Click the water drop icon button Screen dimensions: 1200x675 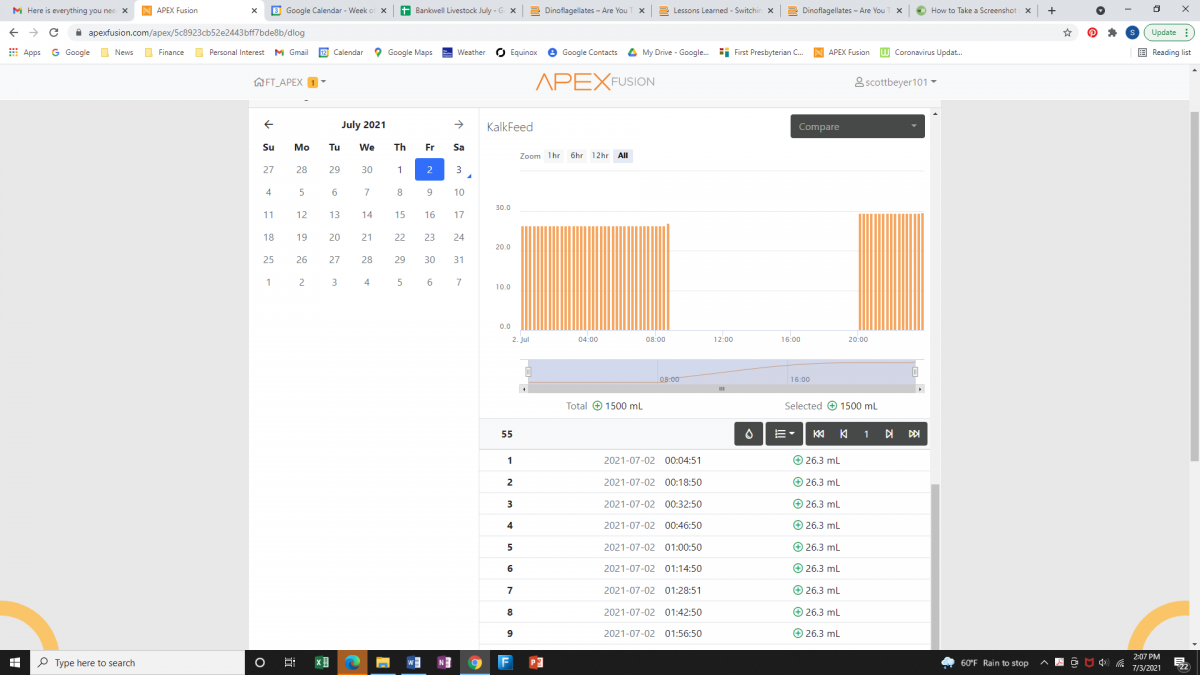749,434
